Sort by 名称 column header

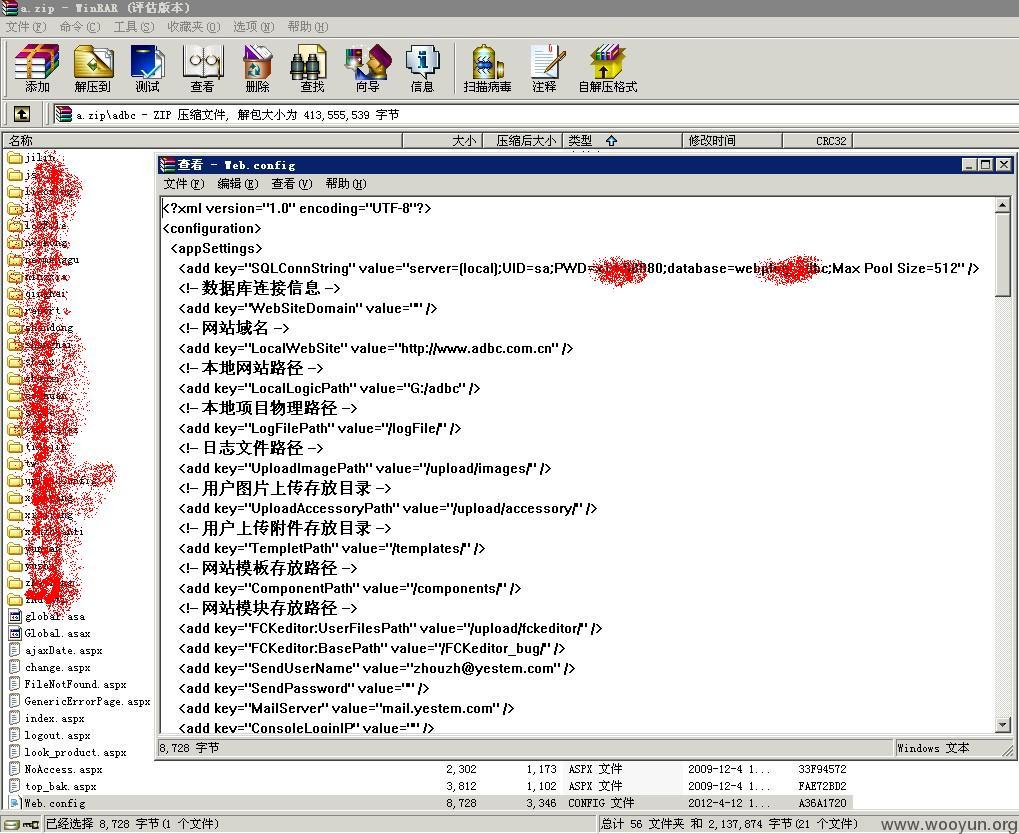pyautogui.click(x=203, y=140)
